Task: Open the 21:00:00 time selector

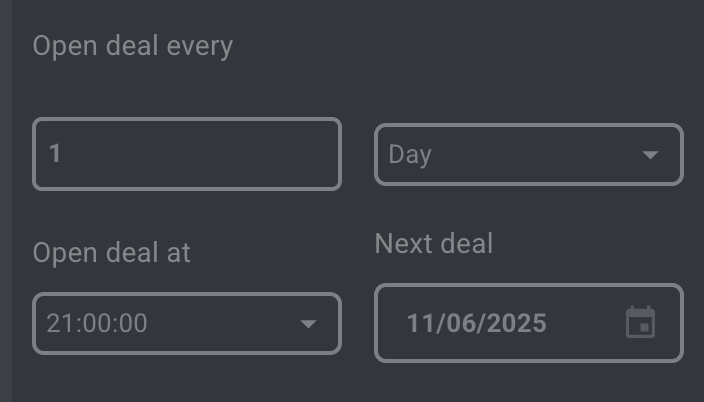Action: [x=186, y=323]
